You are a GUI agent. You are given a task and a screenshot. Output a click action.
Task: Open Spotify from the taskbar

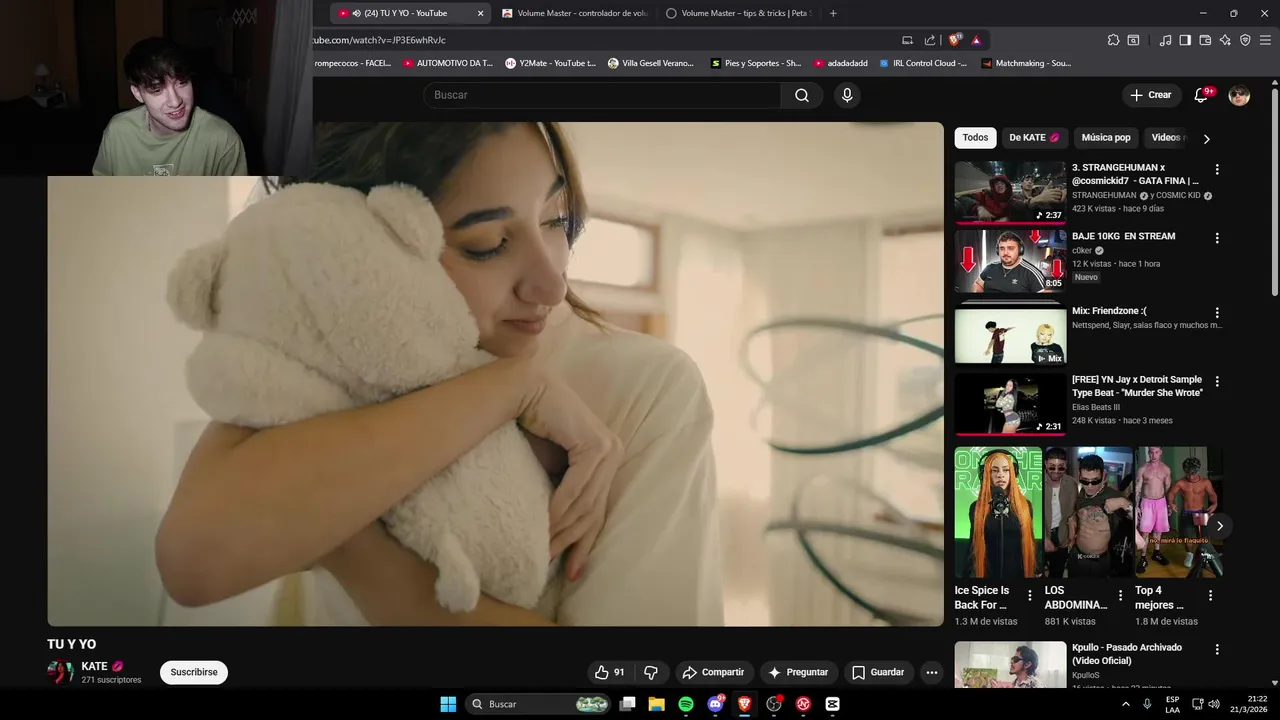click(686, 704)
